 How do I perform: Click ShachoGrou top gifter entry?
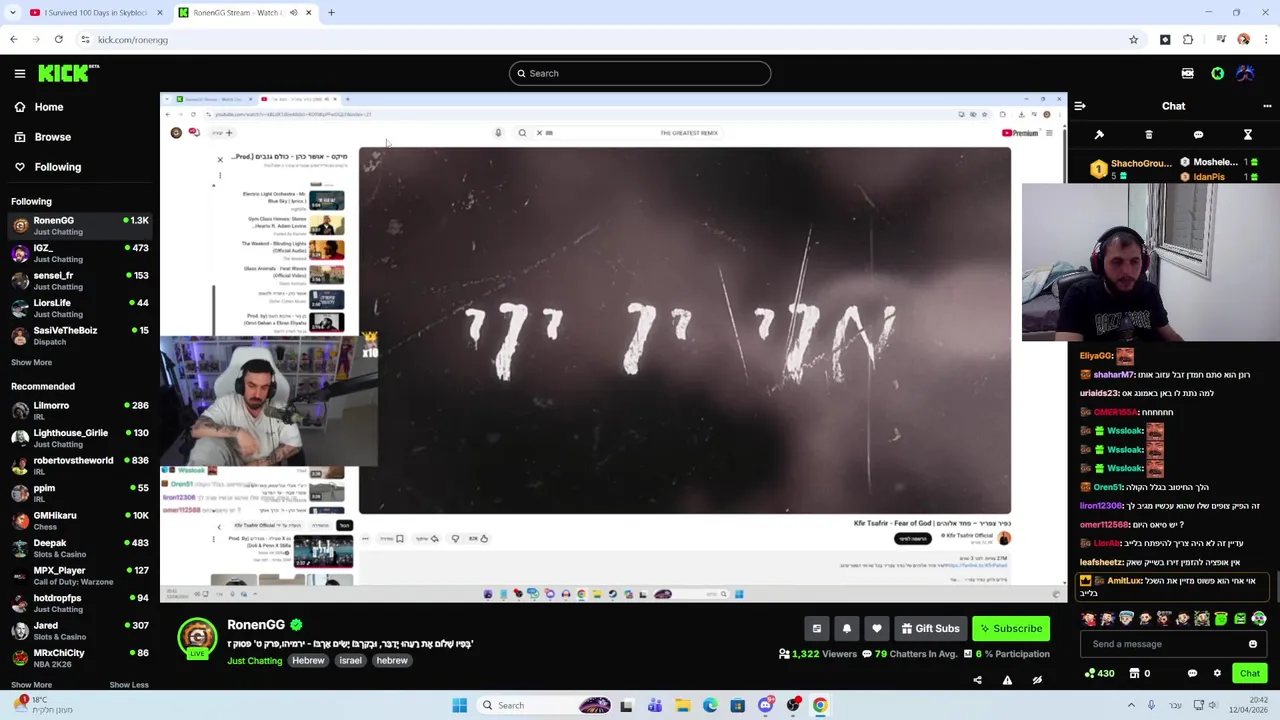[x=1130, y=169]
